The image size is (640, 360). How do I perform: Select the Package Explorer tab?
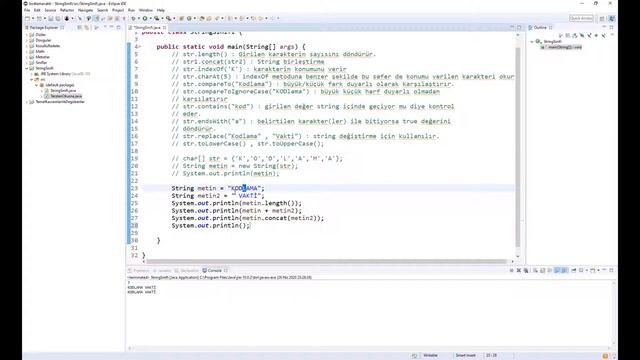tap(44, 27)
